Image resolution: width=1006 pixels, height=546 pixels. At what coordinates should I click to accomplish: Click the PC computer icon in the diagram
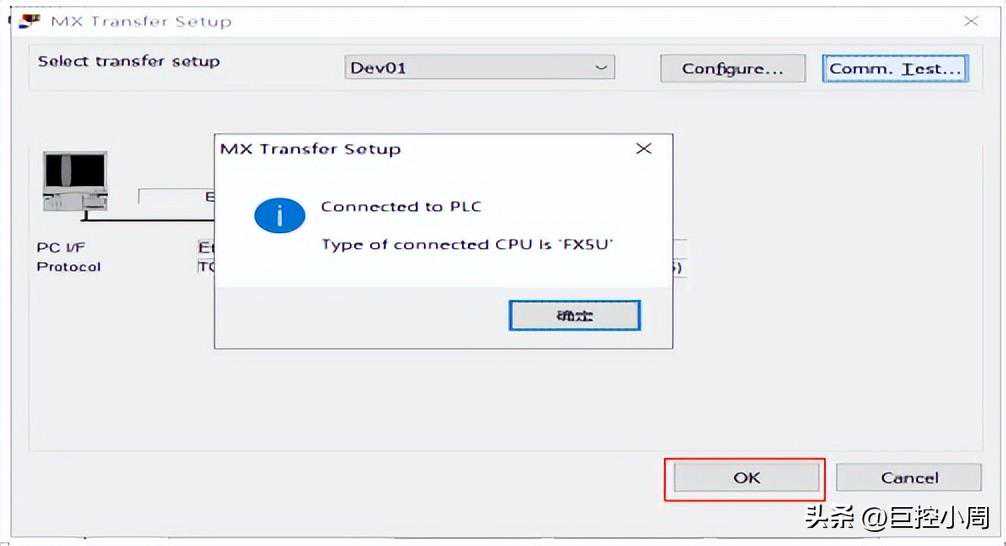pyautogui.click(x=75, y=181)
